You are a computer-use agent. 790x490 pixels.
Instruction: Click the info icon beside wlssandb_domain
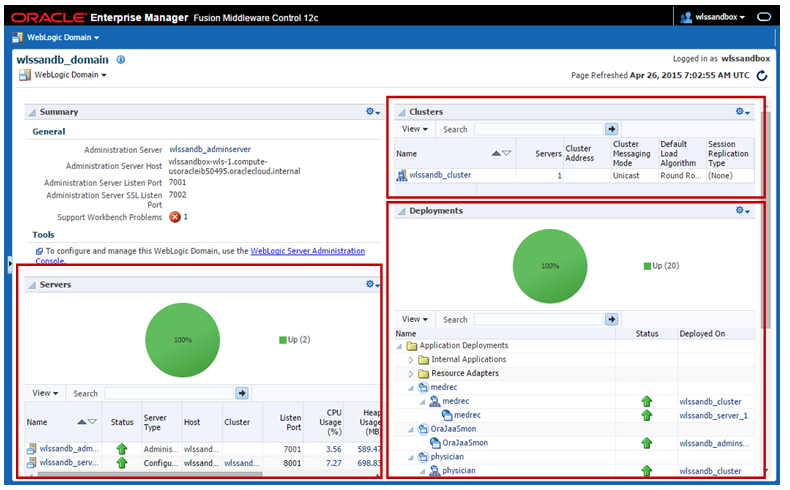(121, 59)
